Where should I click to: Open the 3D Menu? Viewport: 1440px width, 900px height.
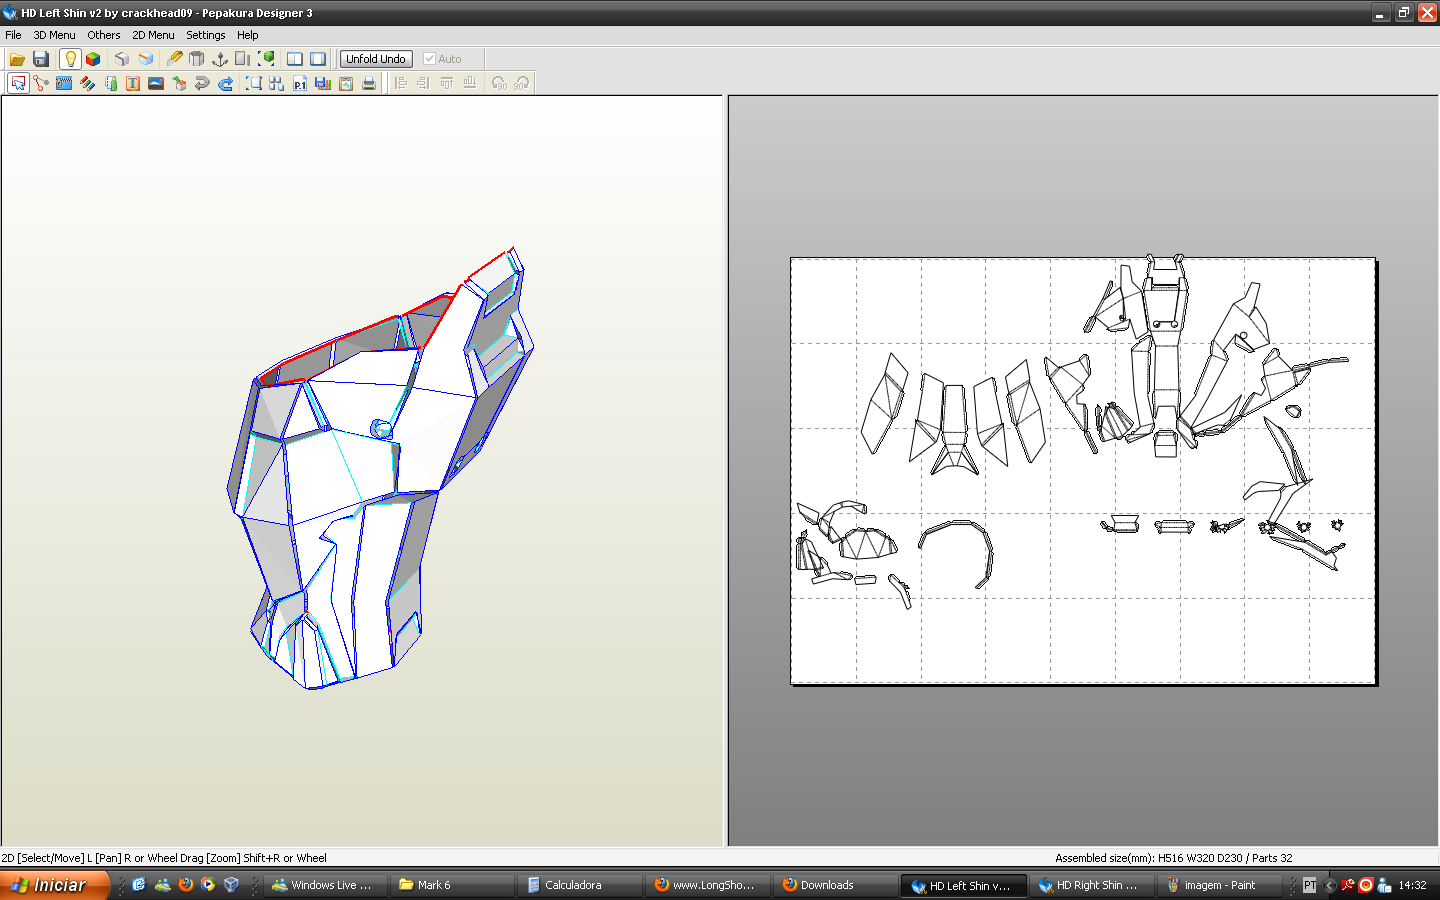[54, 35]
